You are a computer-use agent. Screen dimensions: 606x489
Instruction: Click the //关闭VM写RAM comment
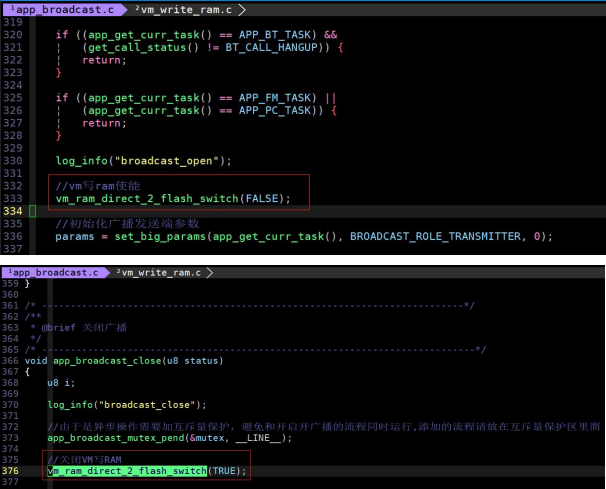click(x=84, y=460)
